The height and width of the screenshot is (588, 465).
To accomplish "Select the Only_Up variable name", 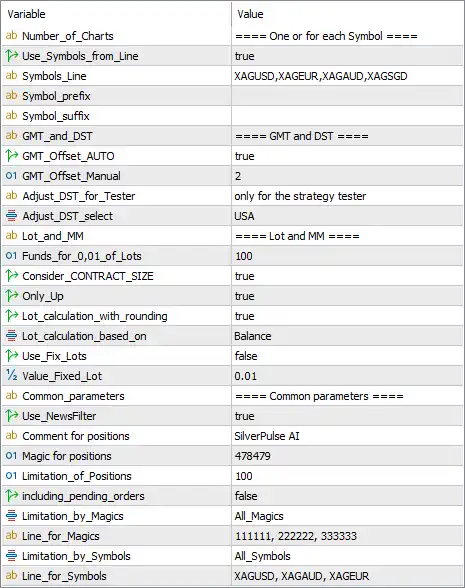I will 43,296.
